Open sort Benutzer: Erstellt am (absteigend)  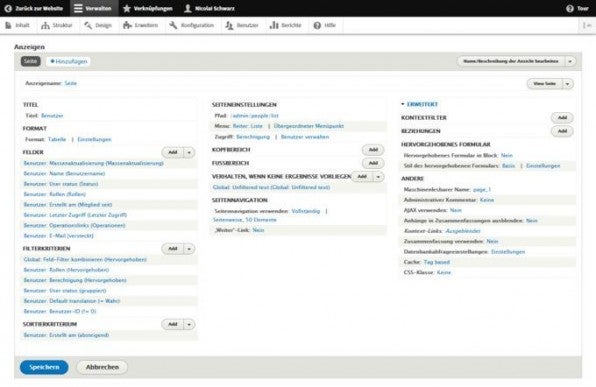tap(66, 335)
